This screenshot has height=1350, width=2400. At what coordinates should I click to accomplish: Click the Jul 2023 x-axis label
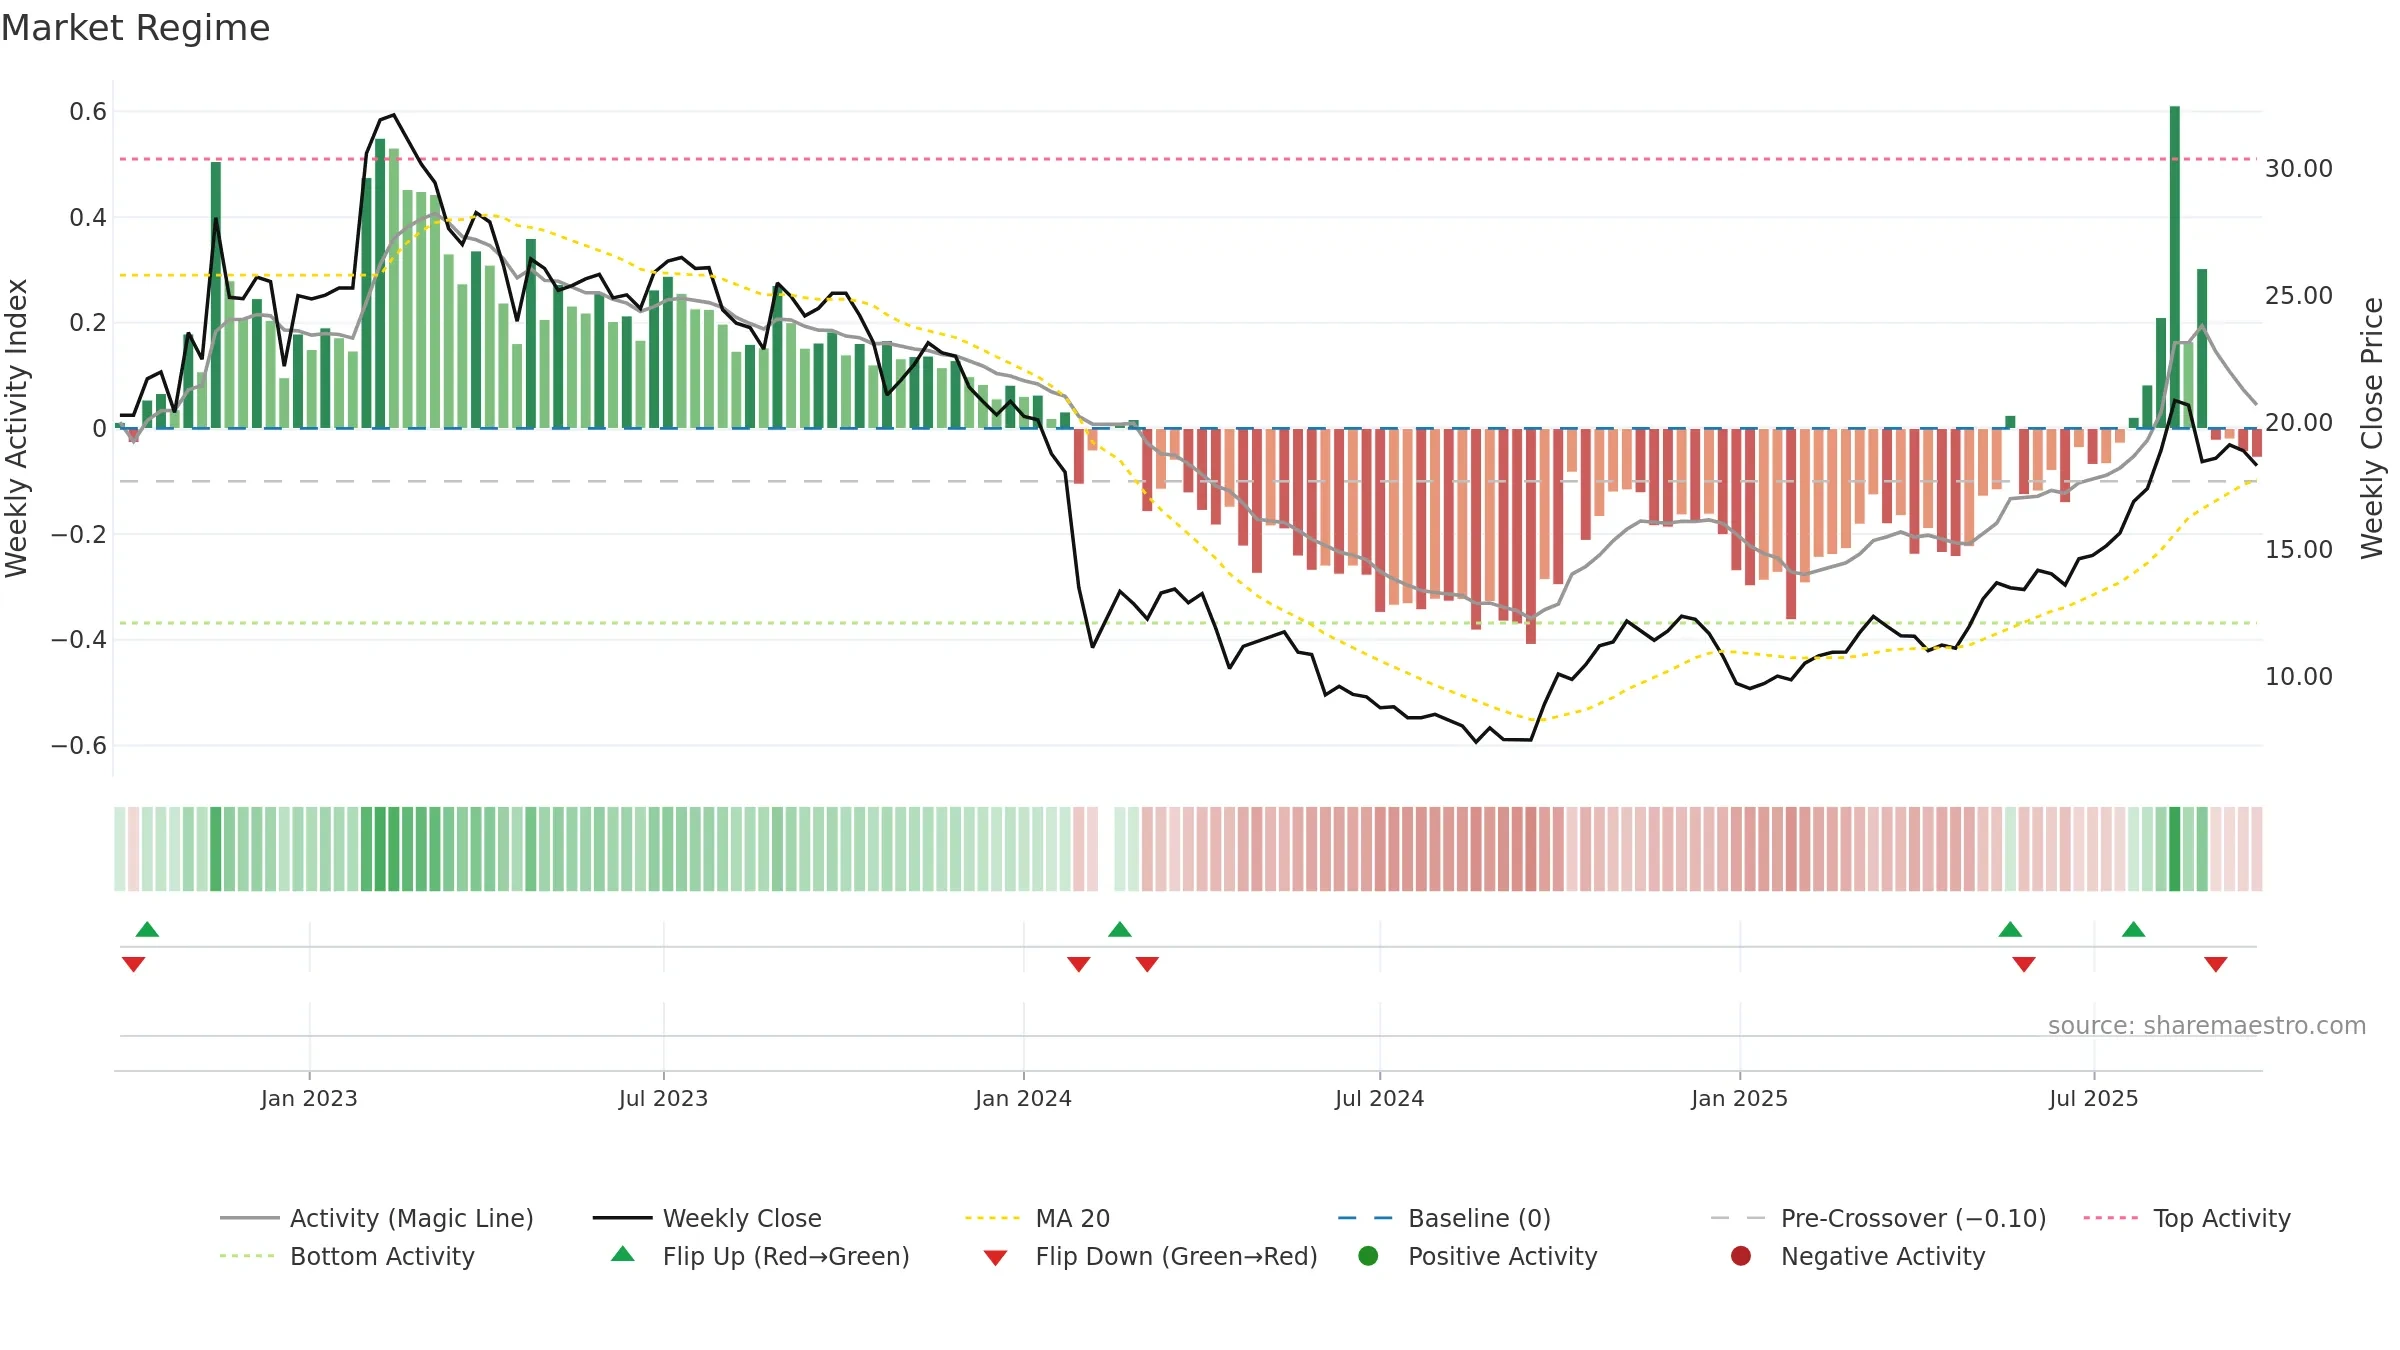[x=663, y=1098]
